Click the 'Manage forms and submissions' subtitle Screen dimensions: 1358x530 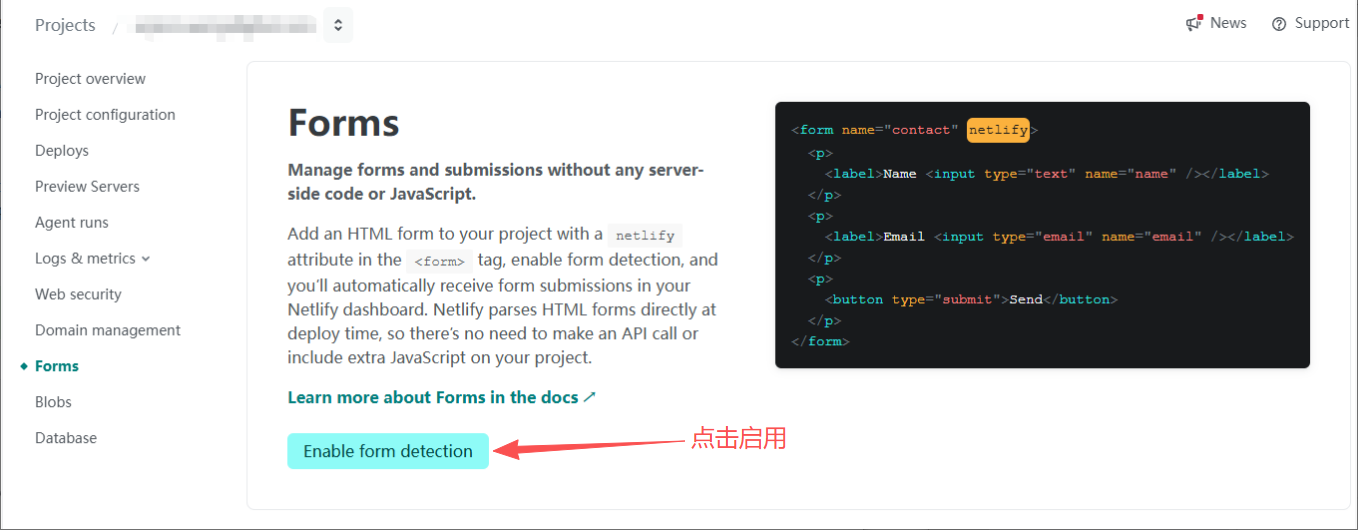tap(496, 182)
